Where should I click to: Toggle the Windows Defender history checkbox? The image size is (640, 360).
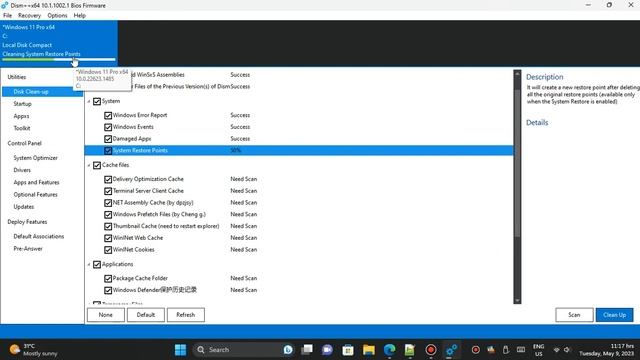click(x=108, y=290)
